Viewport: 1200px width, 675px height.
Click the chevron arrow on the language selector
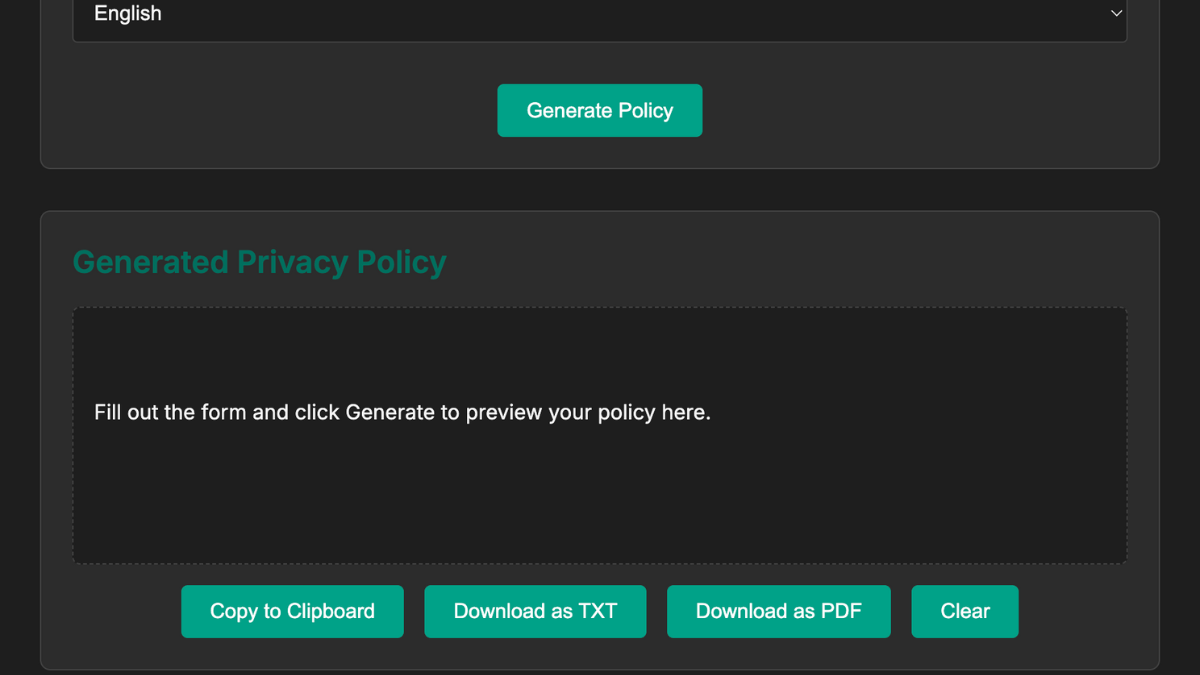pos(1116,14)
